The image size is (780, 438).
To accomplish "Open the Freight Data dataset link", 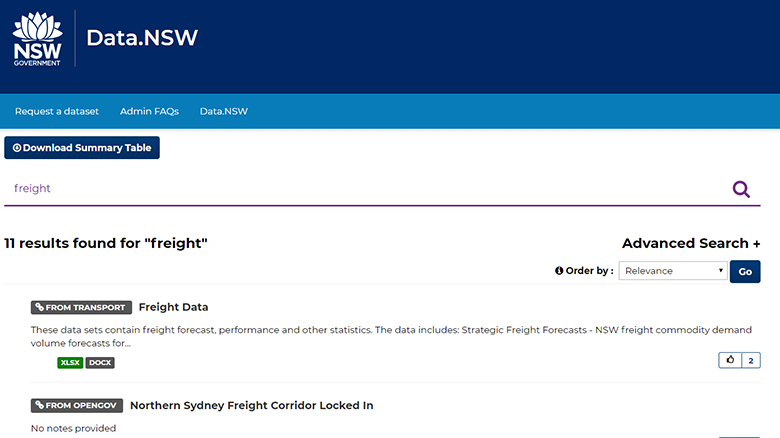I will (x=173, y=307).
